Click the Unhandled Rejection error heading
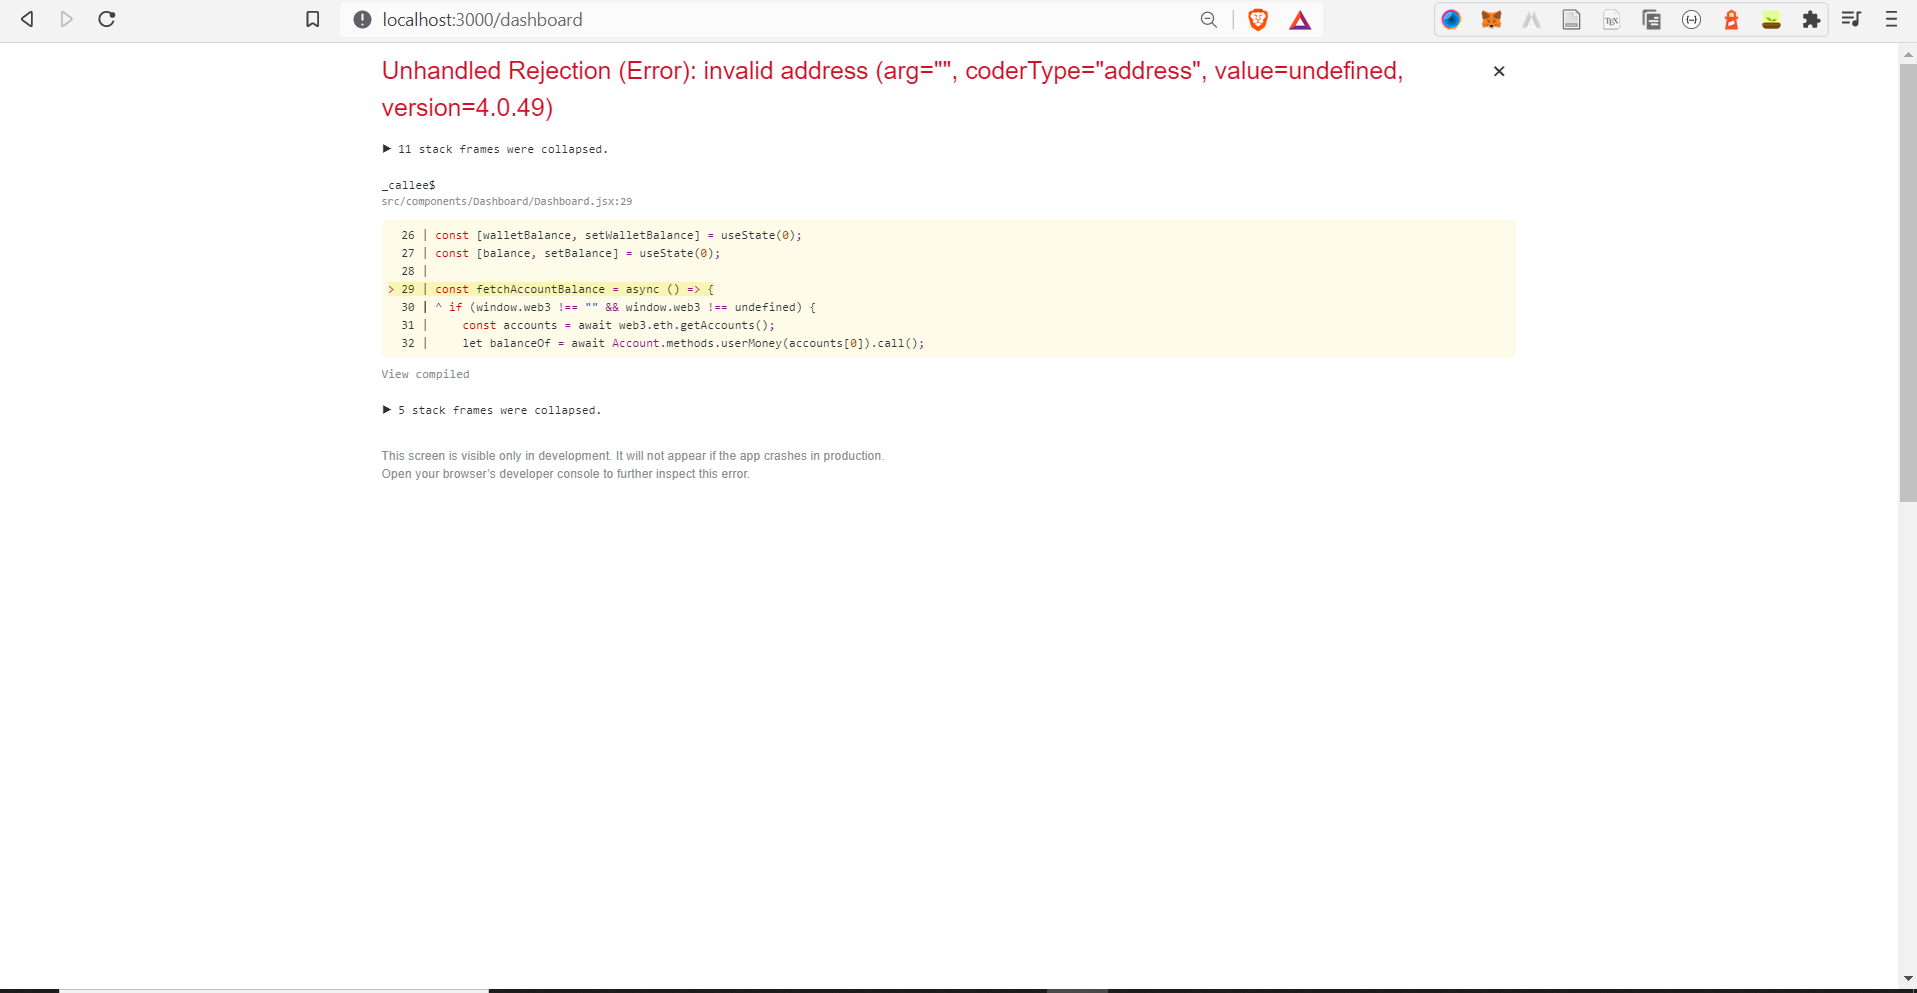 [892, 89]
